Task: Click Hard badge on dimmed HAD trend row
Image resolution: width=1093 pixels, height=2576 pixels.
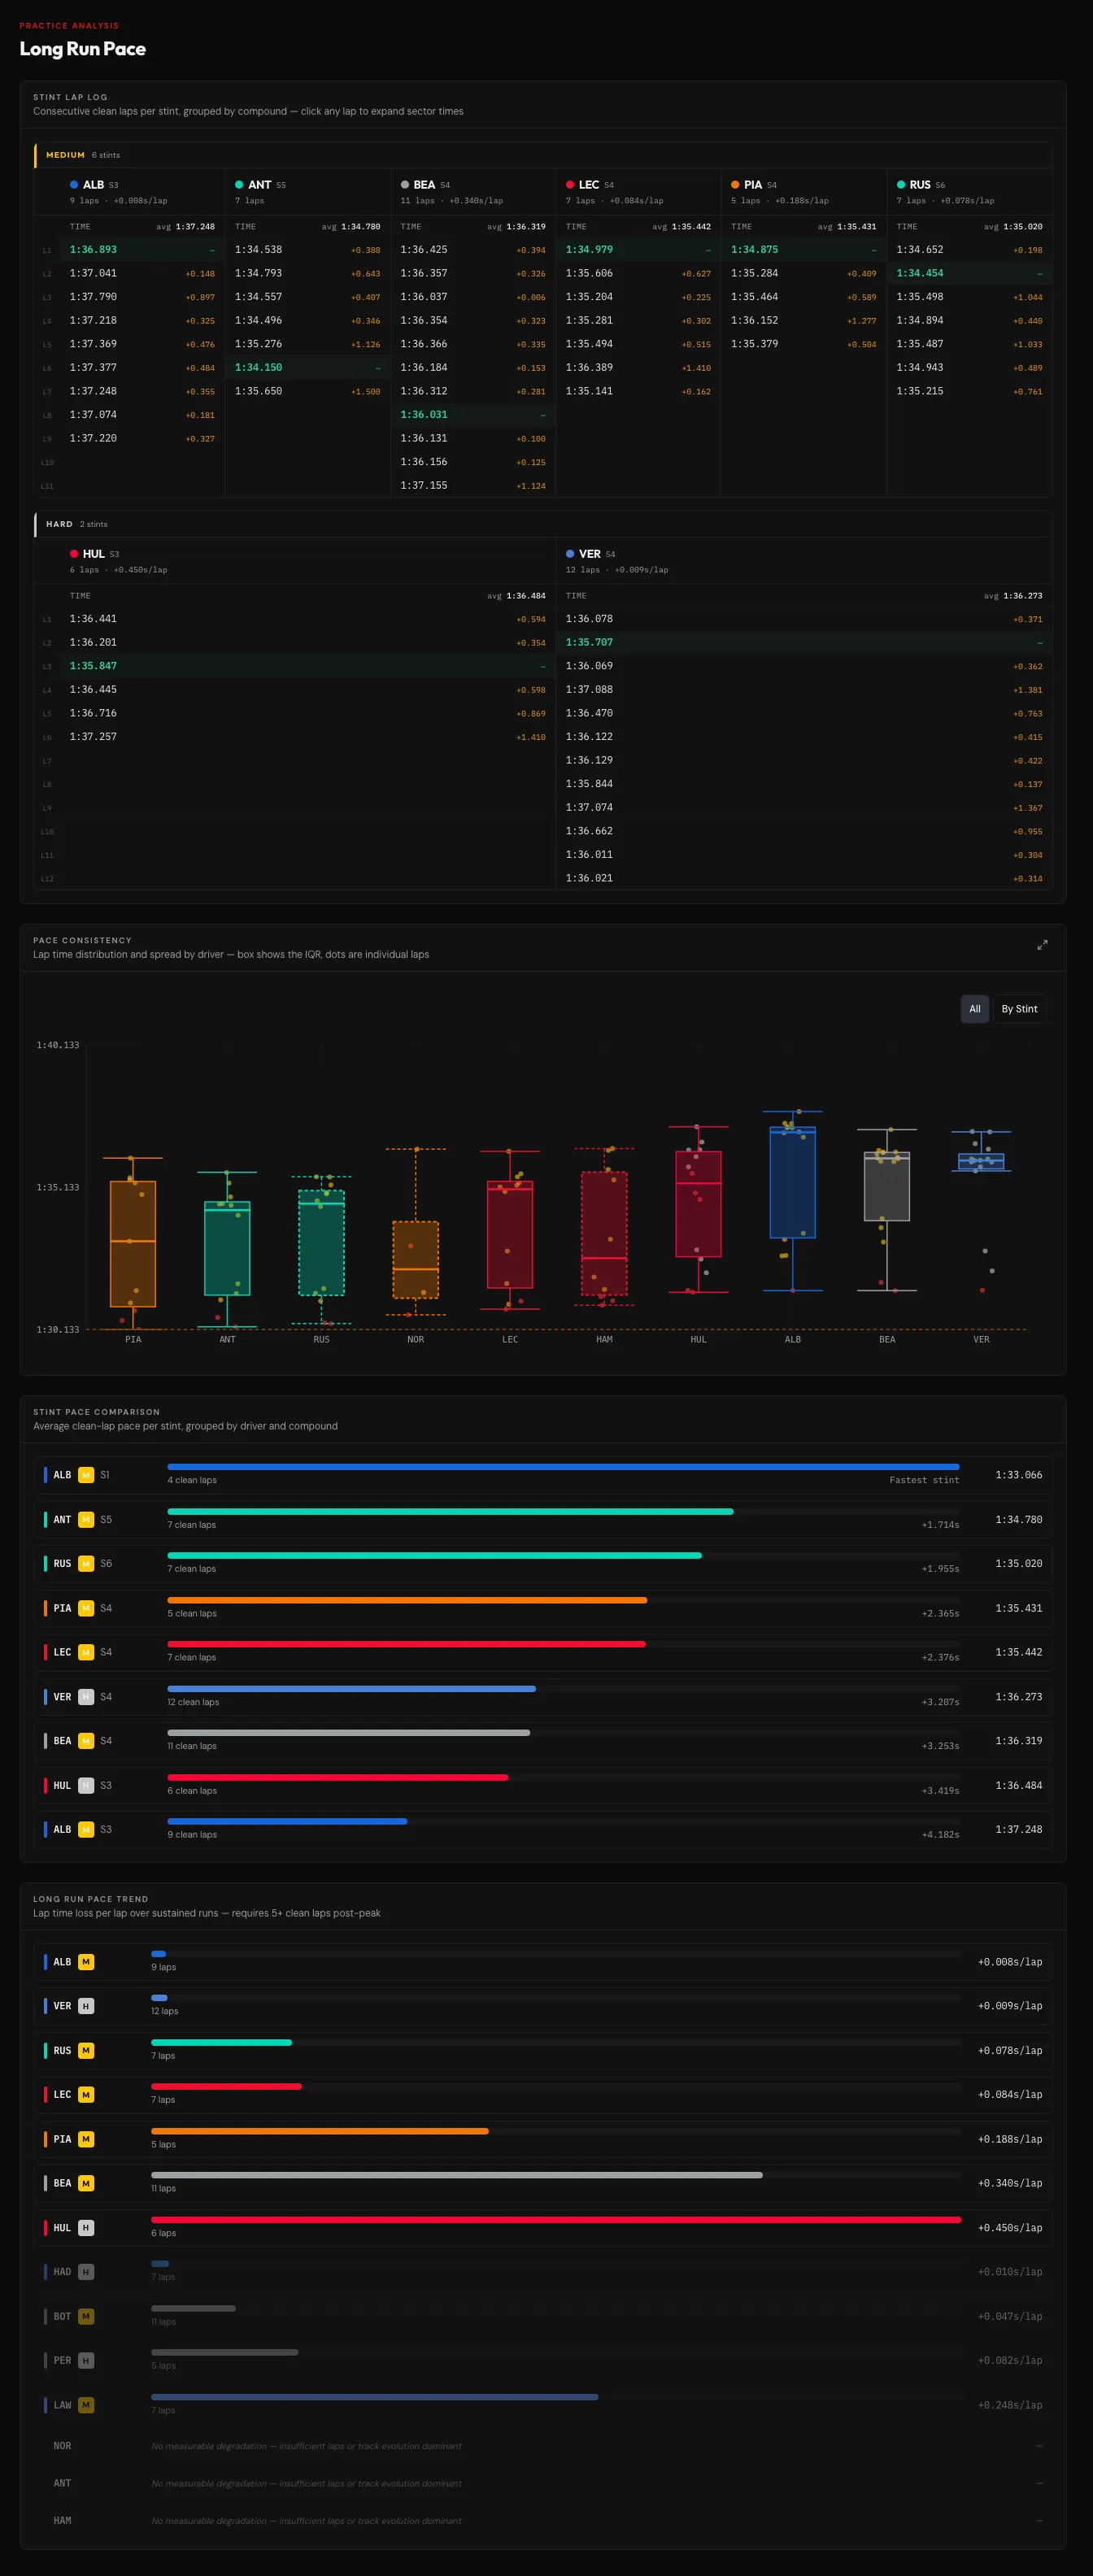Action: click(x=86, y=2272)
